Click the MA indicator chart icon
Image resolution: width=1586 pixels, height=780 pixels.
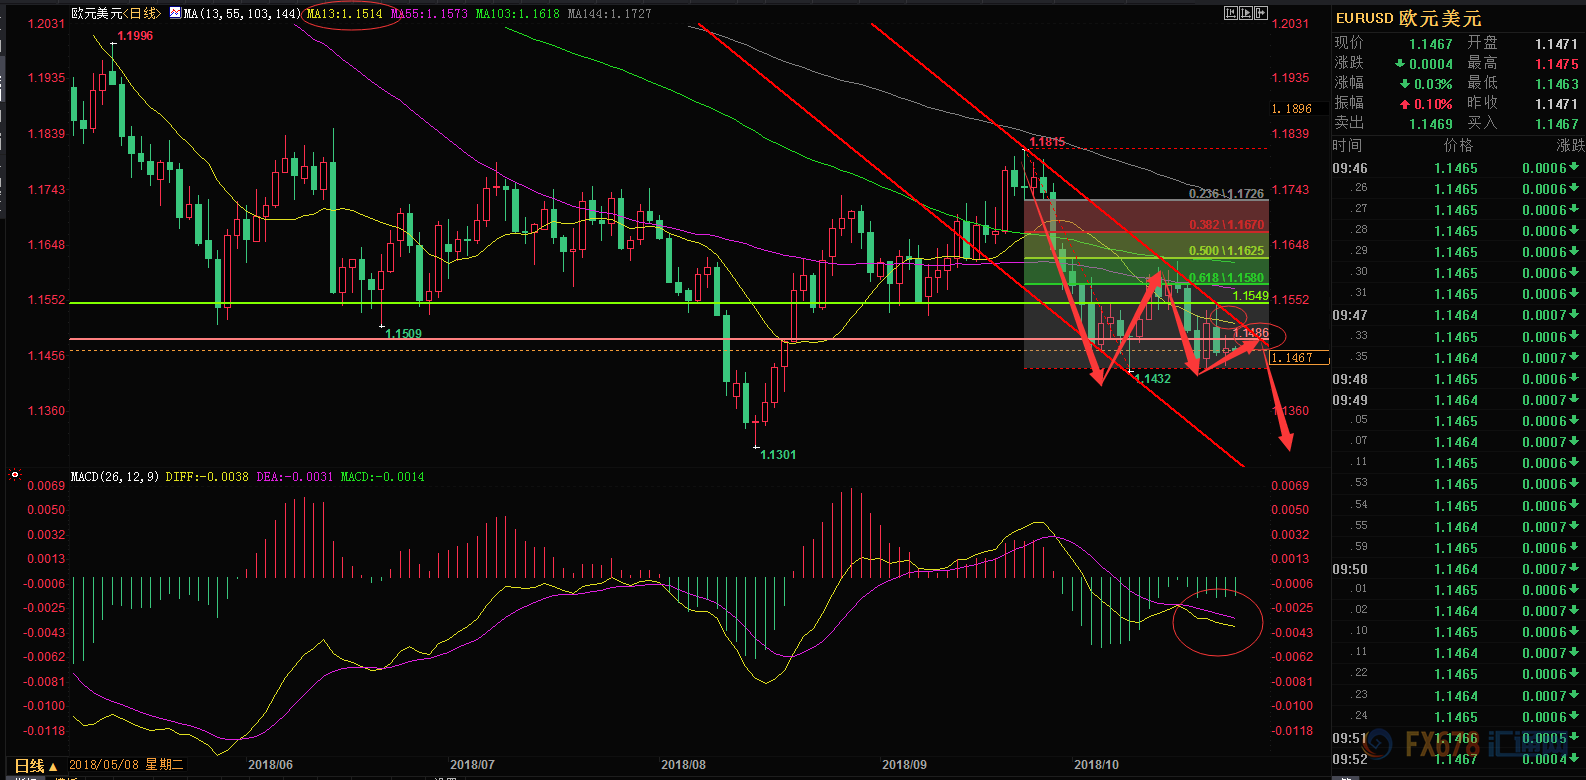point(175,13)
